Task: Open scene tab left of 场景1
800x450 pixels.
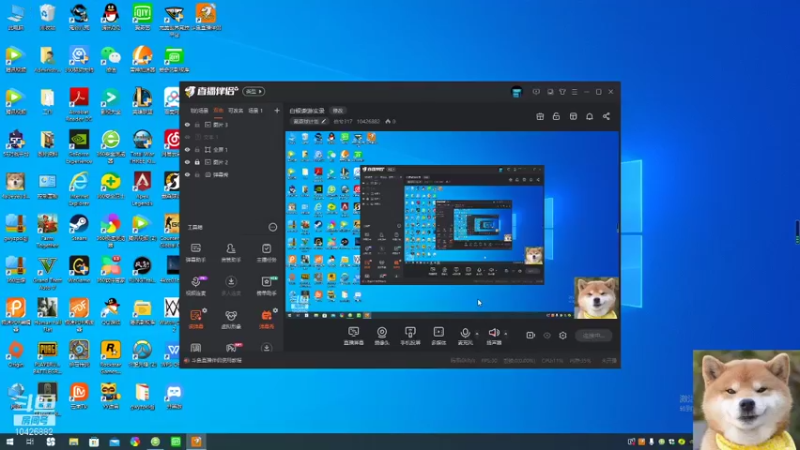Action: coord(235,110)
